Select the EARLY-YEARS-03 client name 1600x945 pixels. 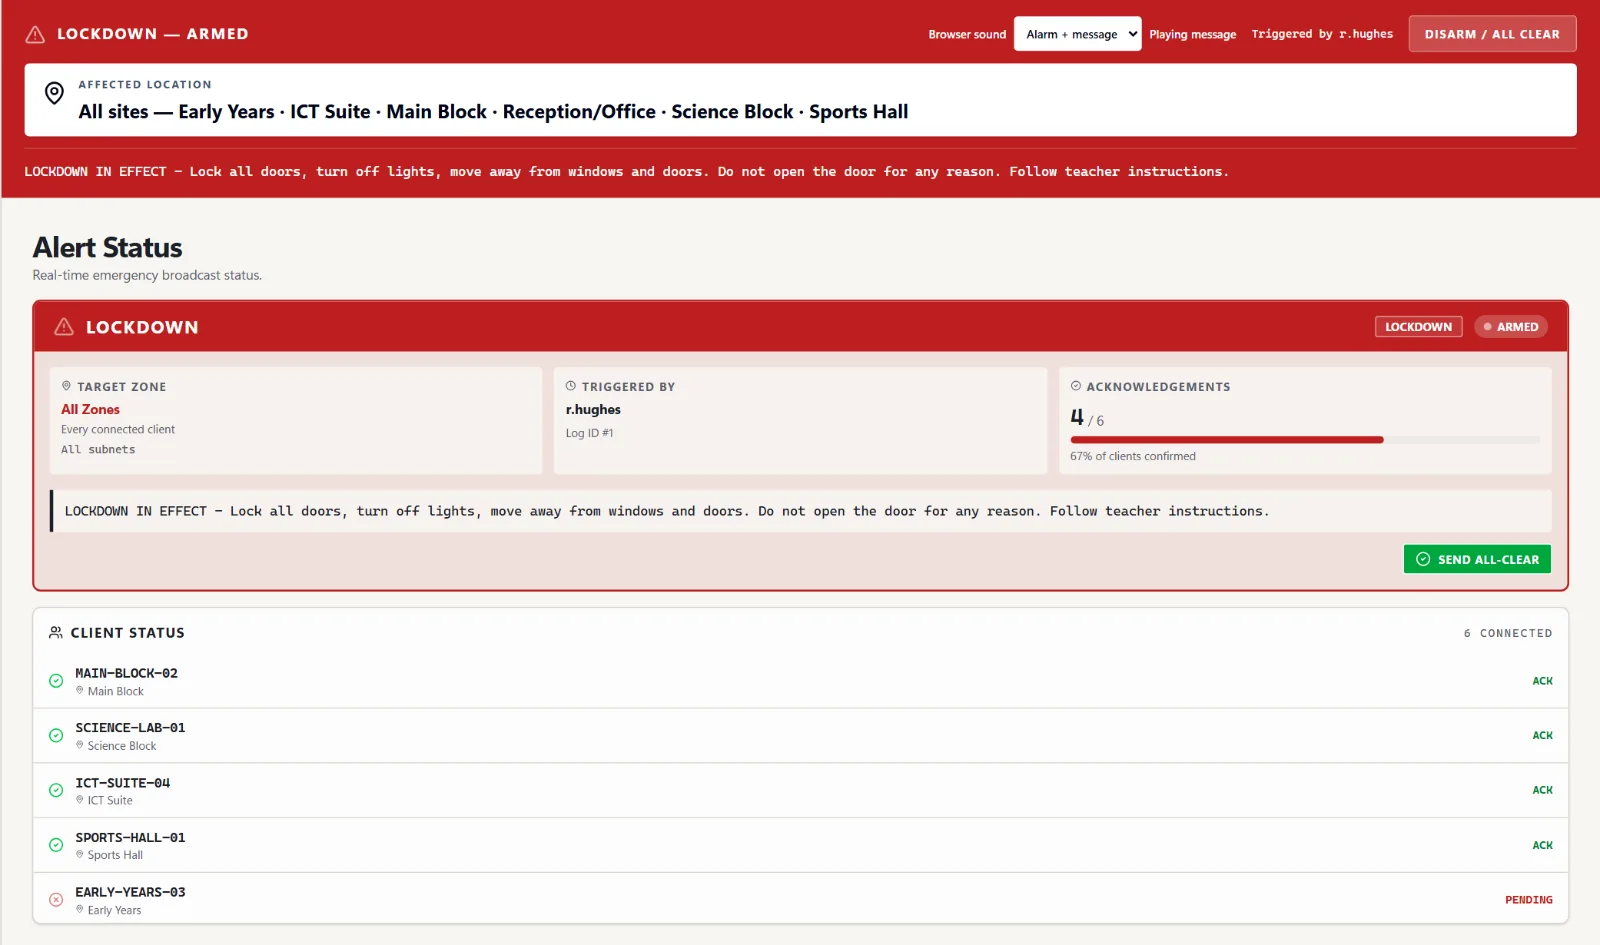coord(130,892)
